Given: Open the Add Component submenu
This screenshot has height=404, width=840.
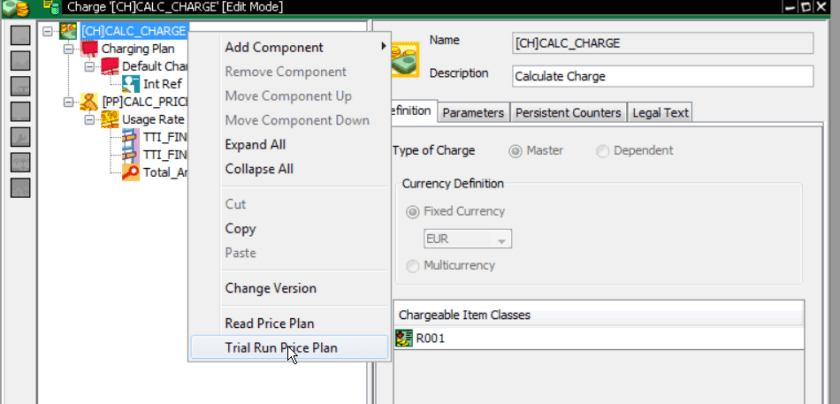Looking at the screenshot, I should click(x=289, y=48).
